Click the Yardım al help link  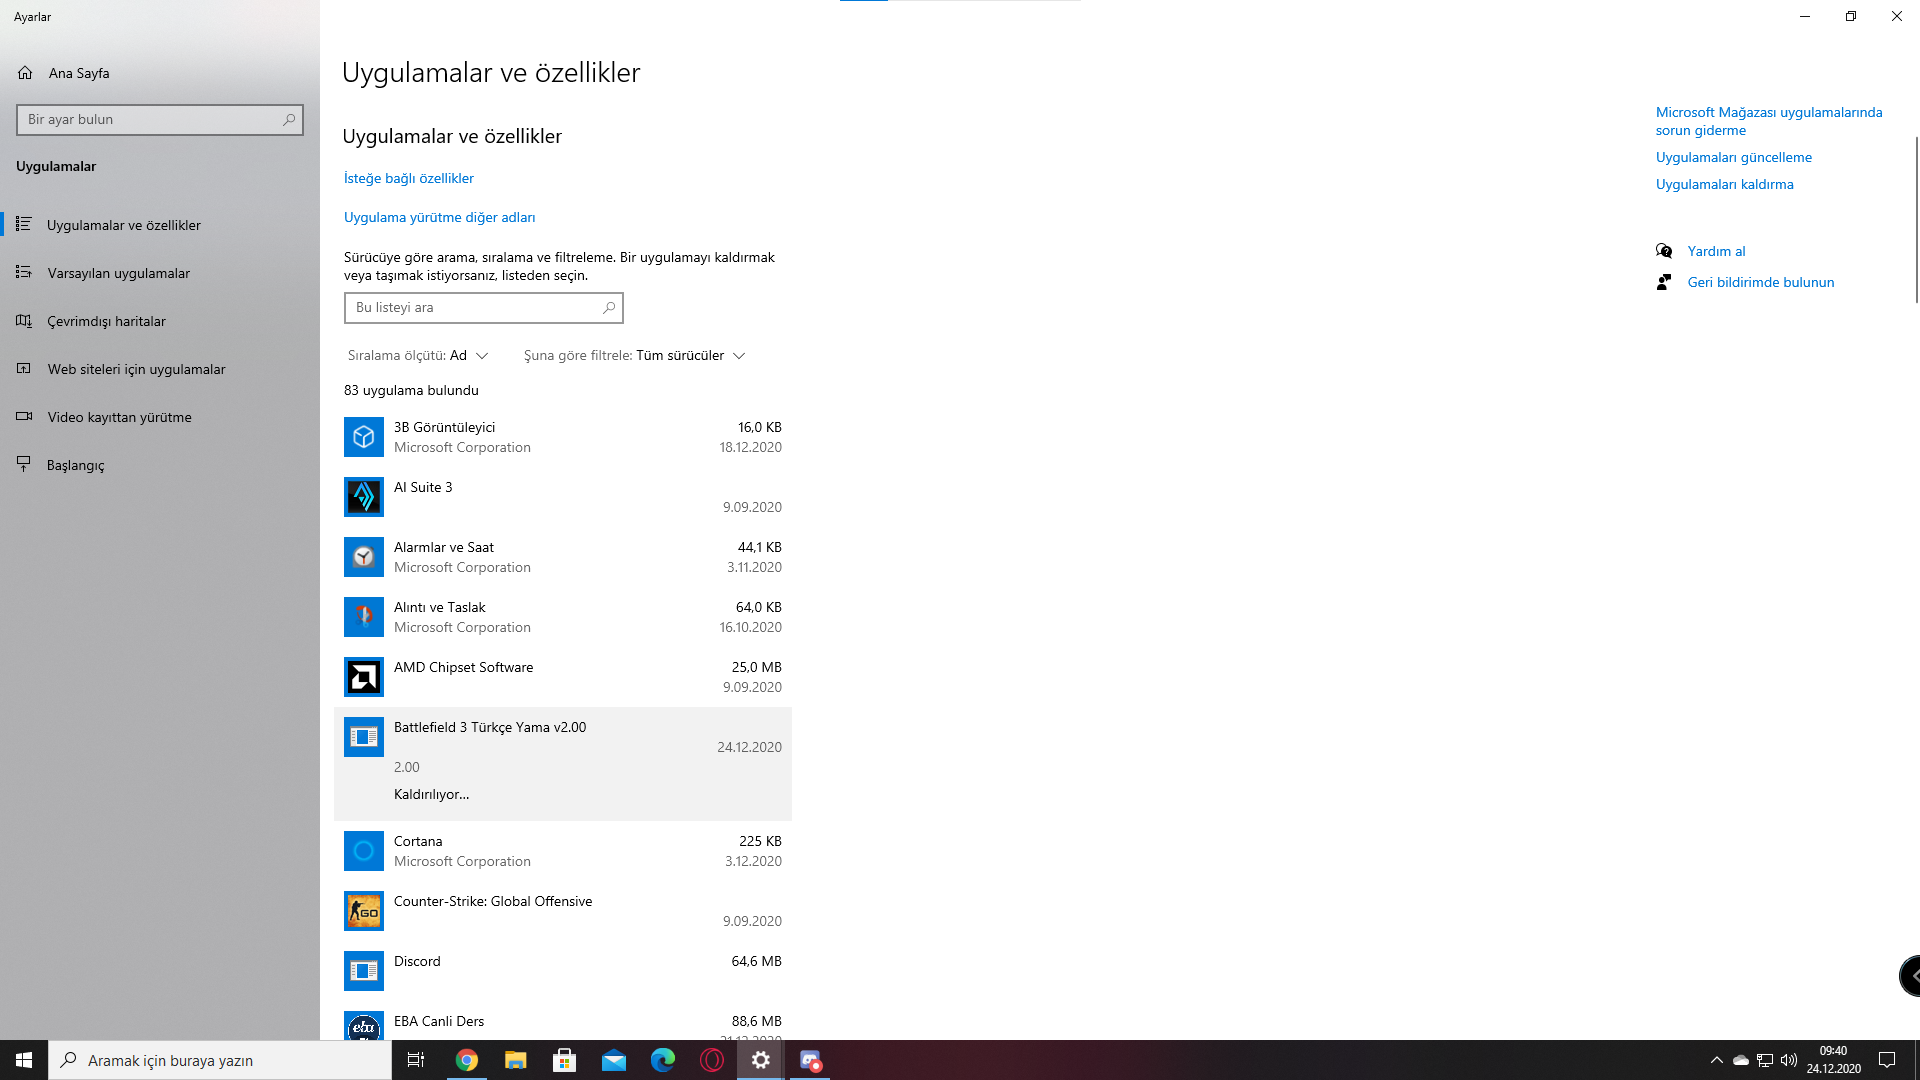1716,251
